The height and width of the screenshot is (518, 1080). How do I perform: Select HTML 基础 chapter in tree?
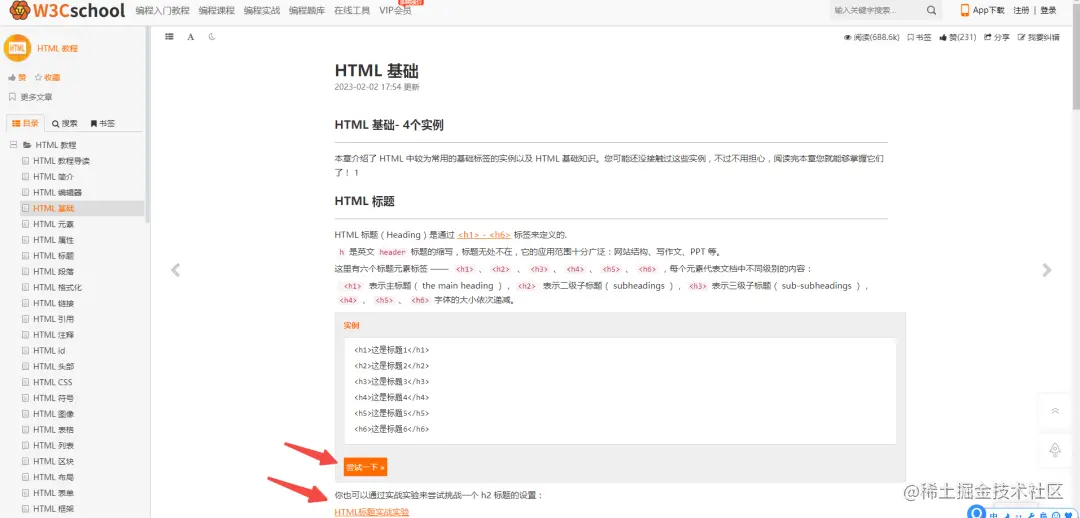click(53, 209)
